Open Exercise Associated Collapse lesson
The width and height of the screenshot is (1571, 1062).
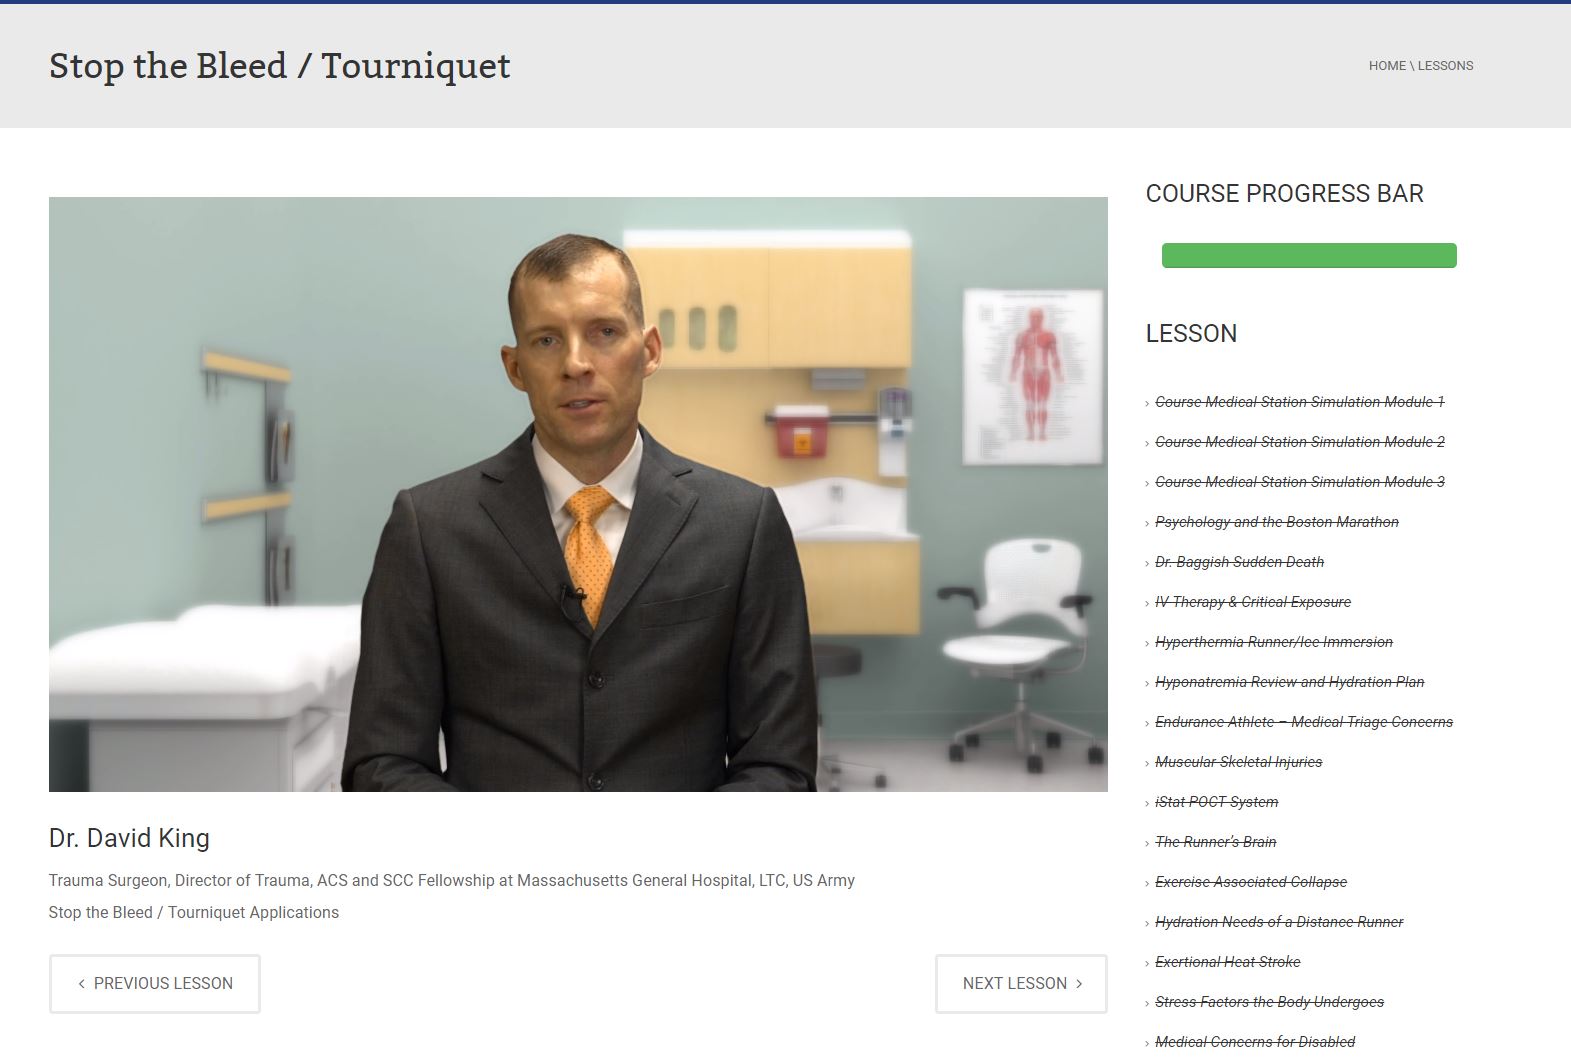pyautogui.click(x=1251, y=882)
